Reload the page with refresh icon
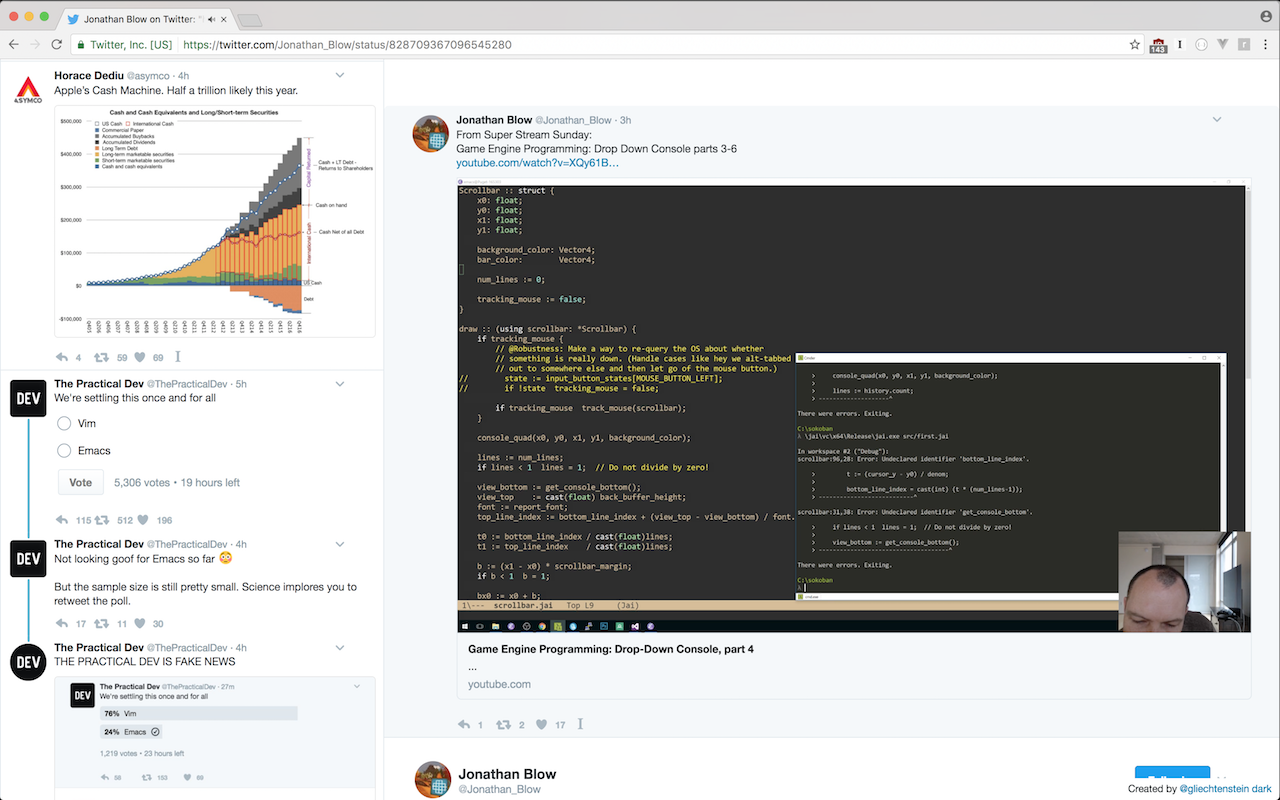The width and height of the screenshot is (1280, 800). point(57,45)
